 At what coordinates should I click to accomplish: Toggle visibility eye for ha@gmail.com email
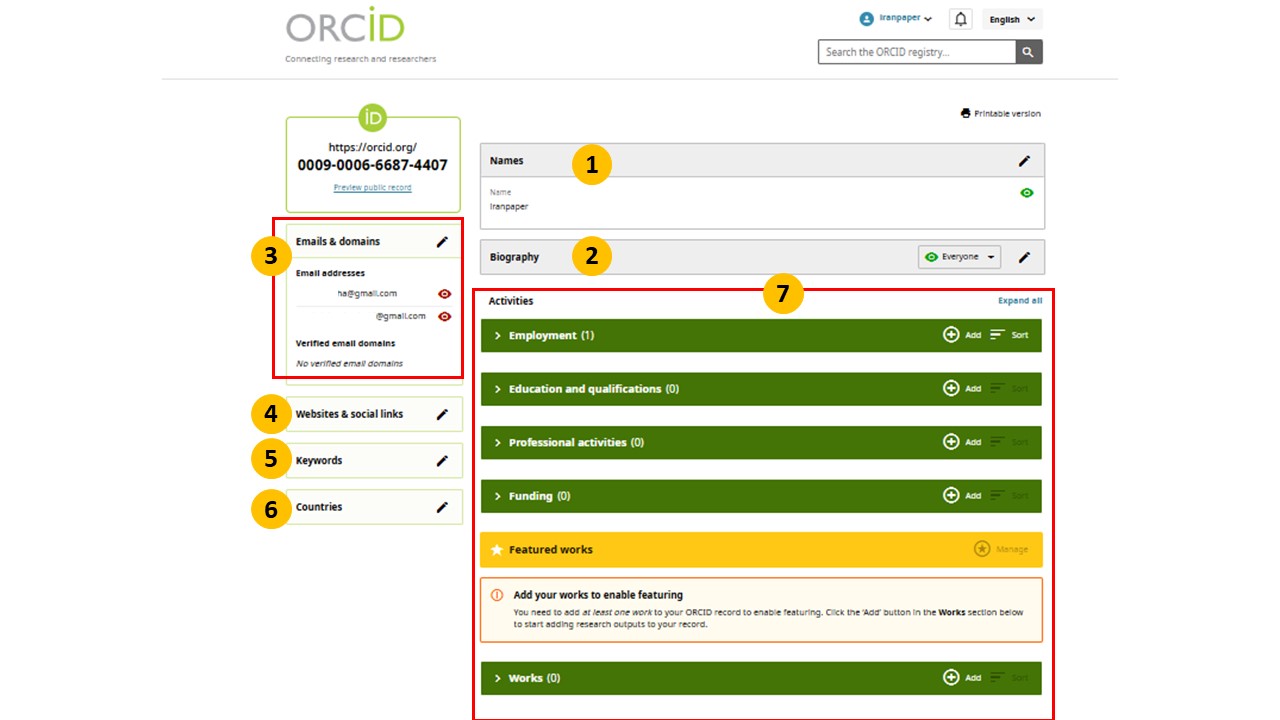[x=445, y=294]
